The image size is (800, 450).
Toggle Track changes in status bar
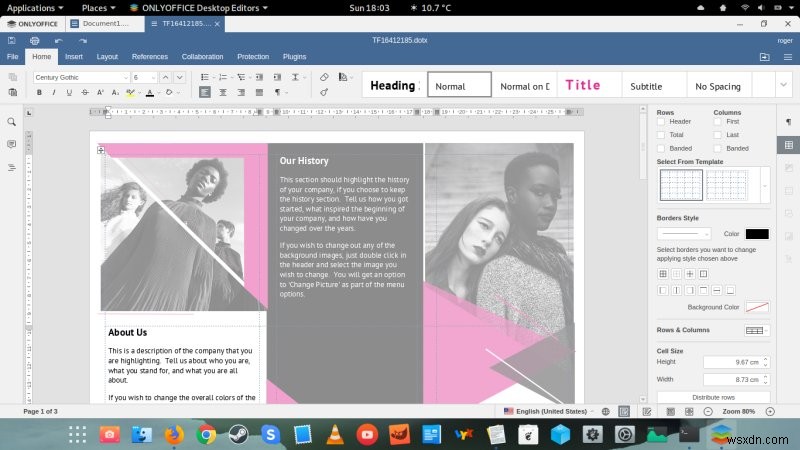click(647, 411)
